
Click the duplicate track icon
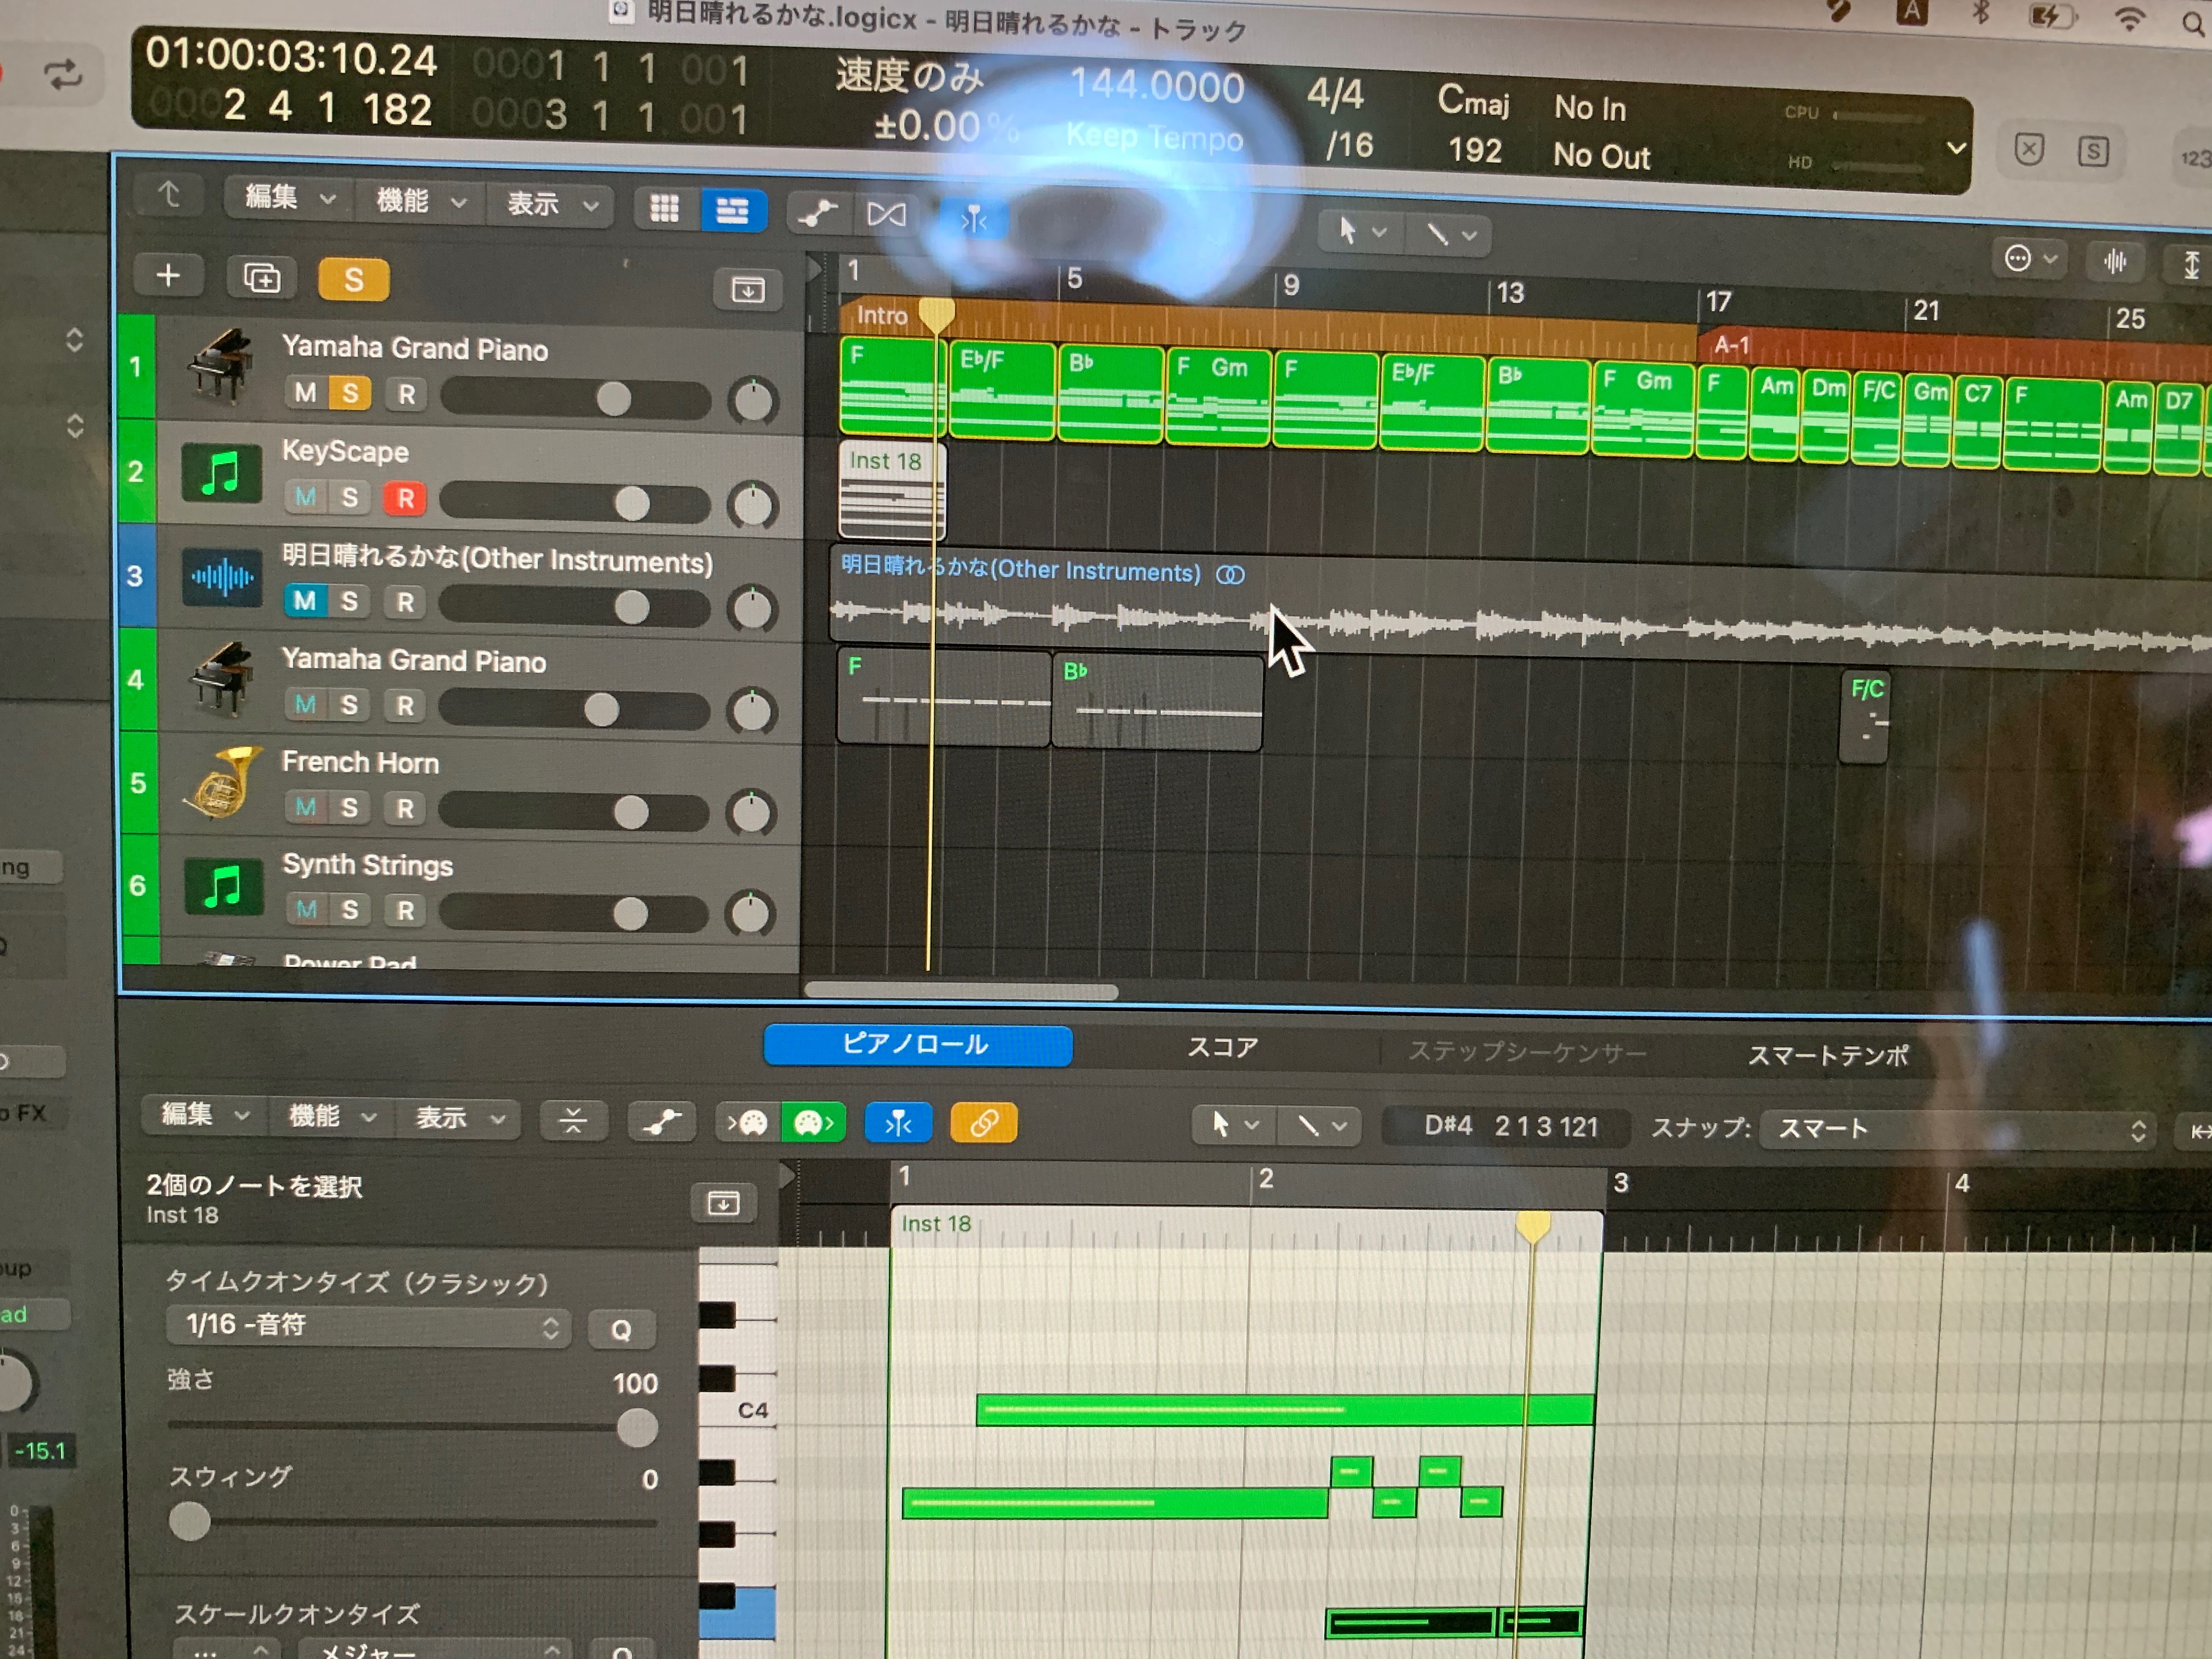point(261,277)
